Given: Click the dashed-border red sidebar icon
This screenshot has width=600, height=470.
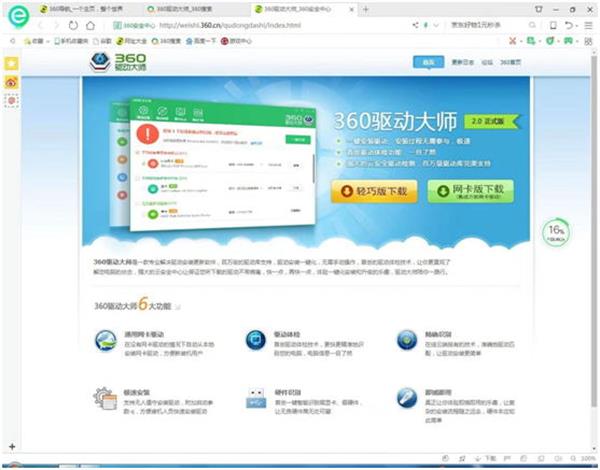Looking at the screenshot, I should 11,101.
